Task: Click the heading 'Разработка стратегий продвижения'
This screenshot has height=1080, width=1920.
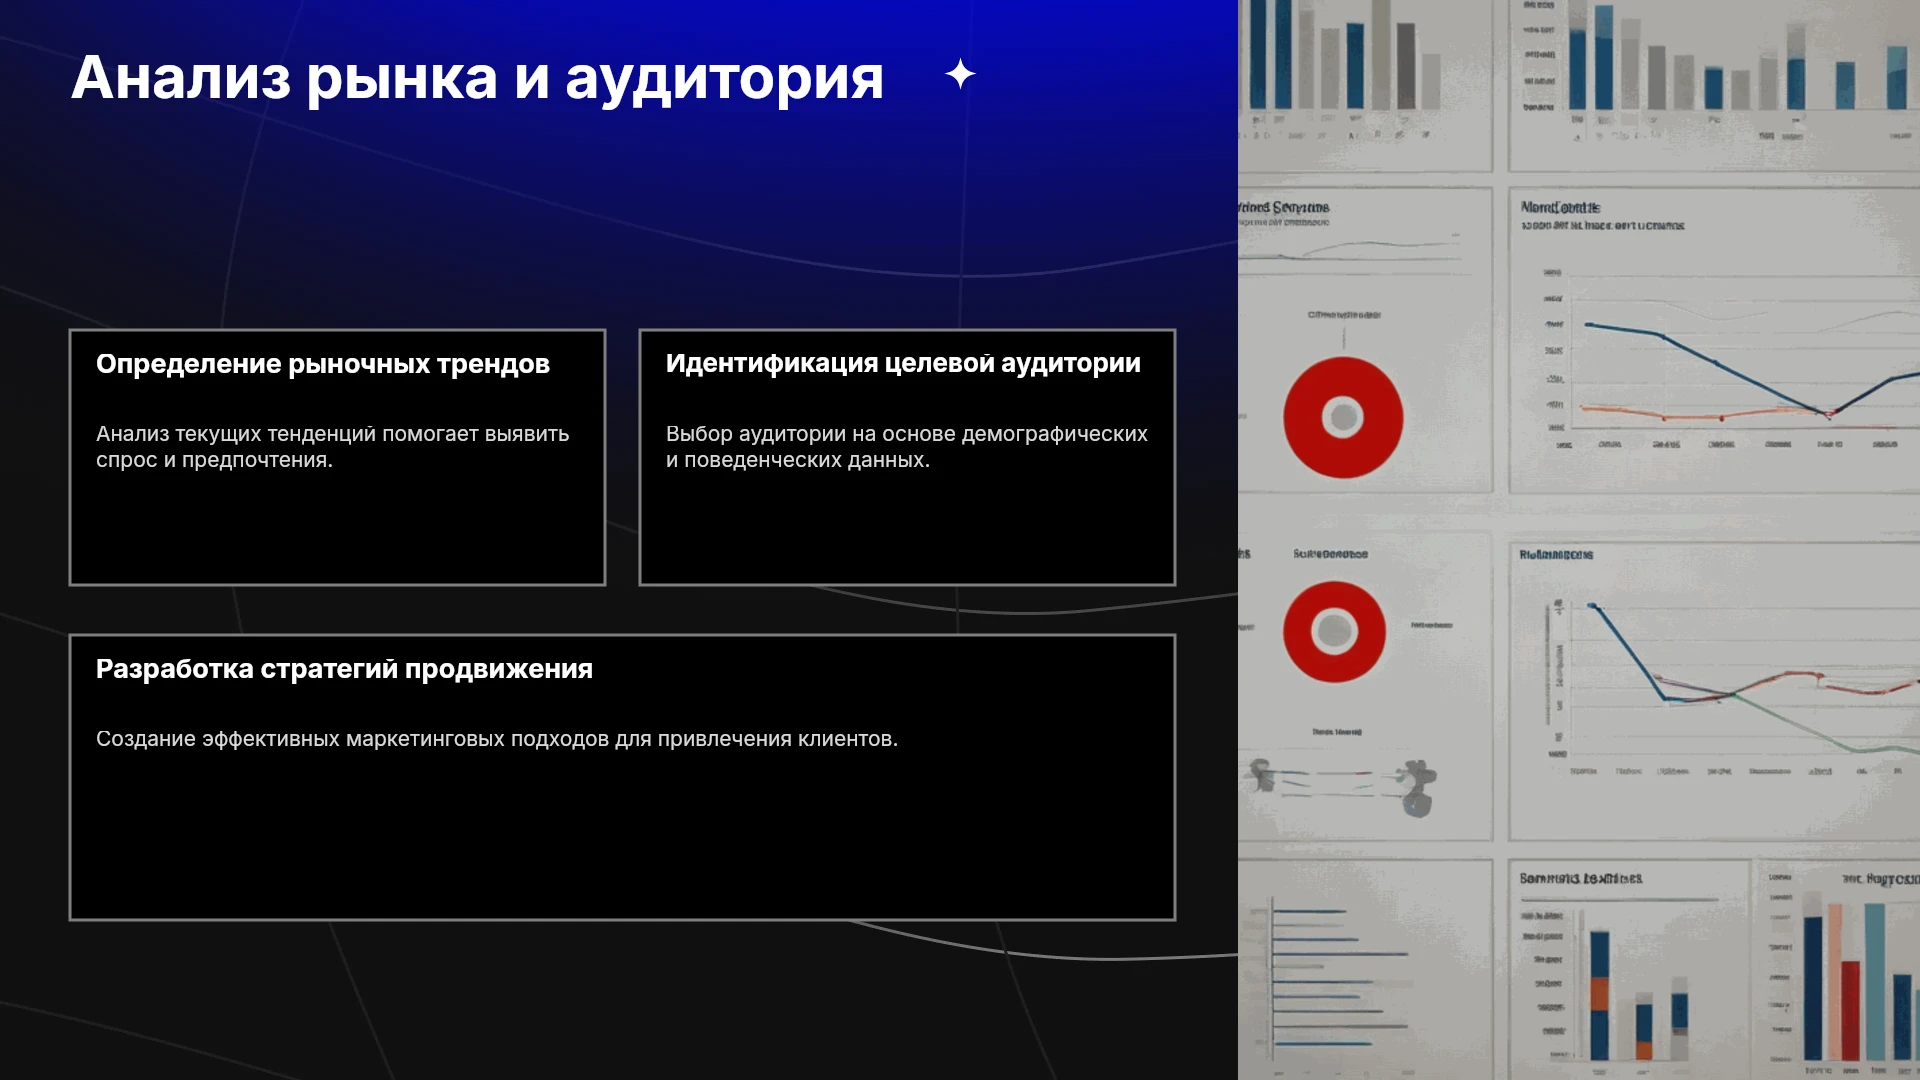Action: [344, 669]
